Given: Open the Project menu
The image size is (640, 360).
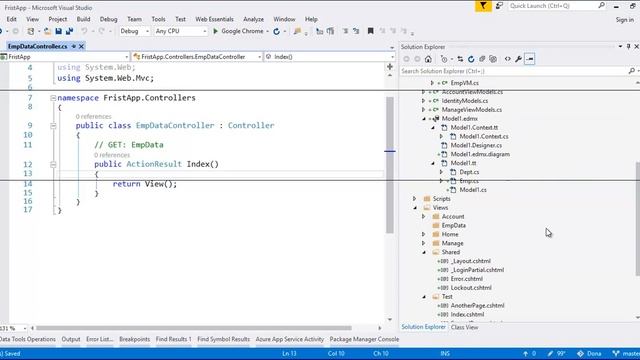Looking at the screenshot, I should (x=58, y=19).
